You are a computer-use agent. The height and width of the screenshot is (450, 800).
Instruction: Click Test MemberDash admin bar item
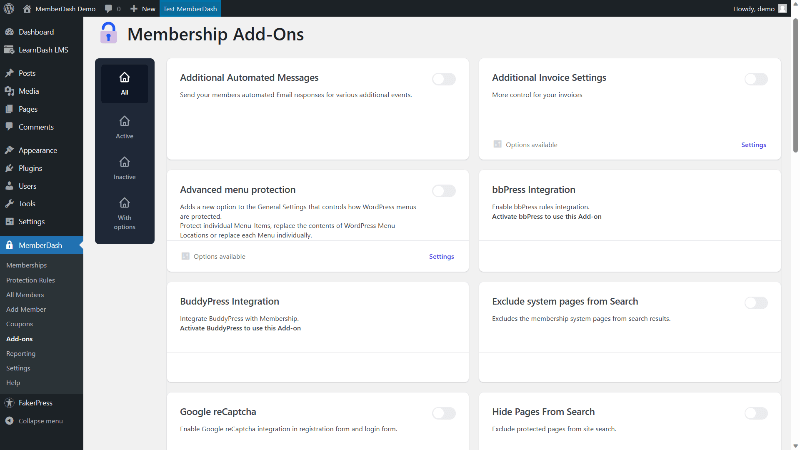[190, 9]
